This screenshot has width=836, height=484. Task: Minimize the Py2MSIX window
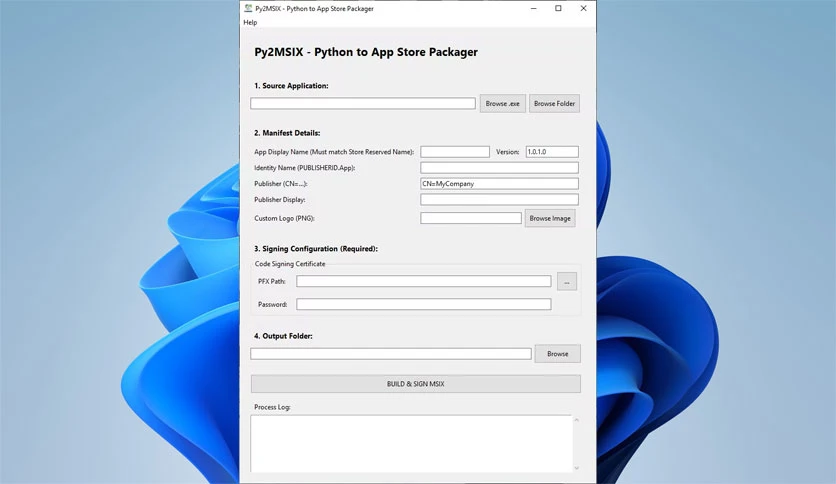click(x=534, y=9)
